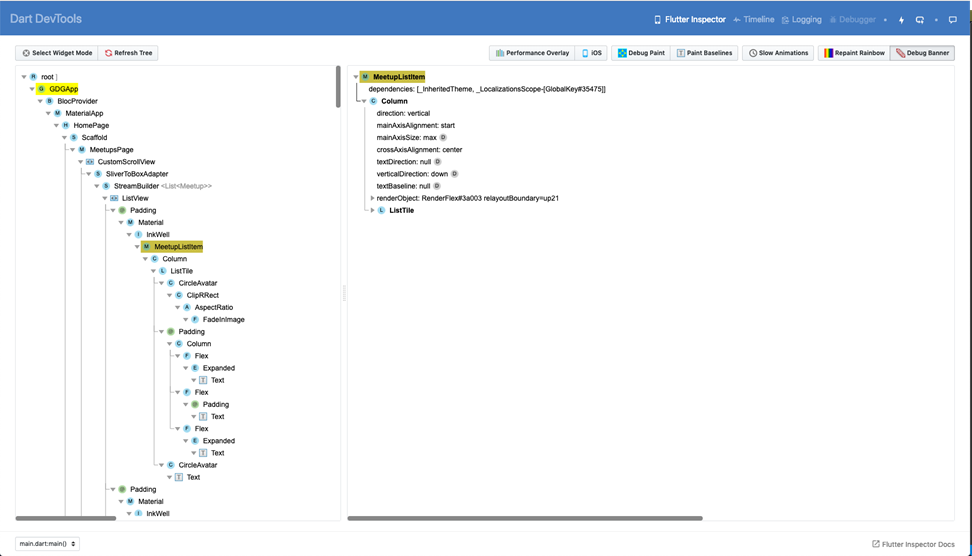This screenshot has height=556, width=972.
Task: Click the Refresh Tree button
Action: tap(131, 53)
